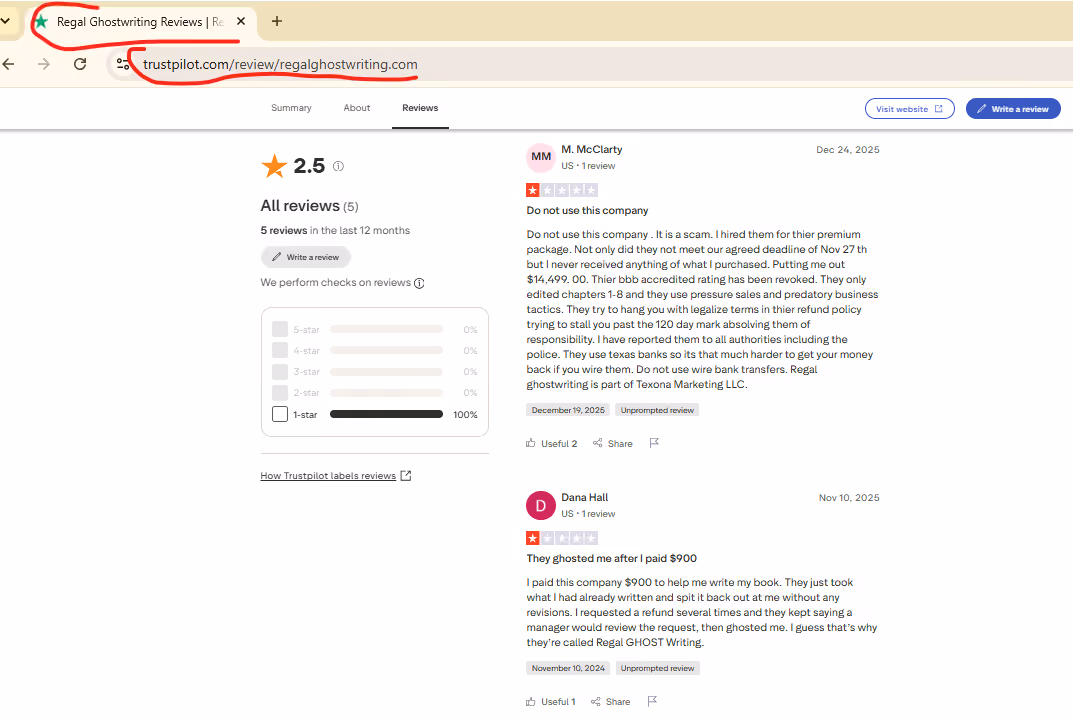Toggle the 3-star filter checkbox
The width and height of the screenshot is (1073, 721).
click(x=280, y=371)
